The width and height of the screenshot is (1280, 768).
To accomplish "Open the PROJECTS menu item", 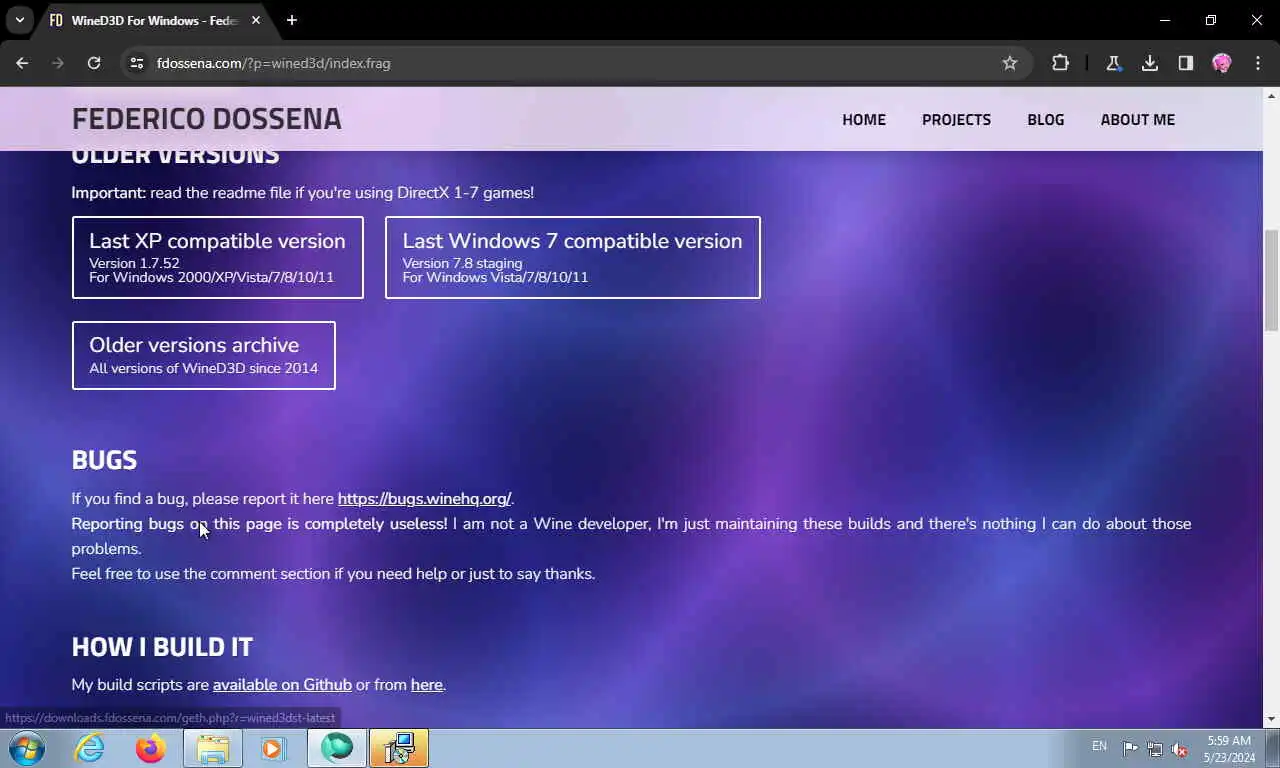I will pyautogui.click(x=956, y=119).
